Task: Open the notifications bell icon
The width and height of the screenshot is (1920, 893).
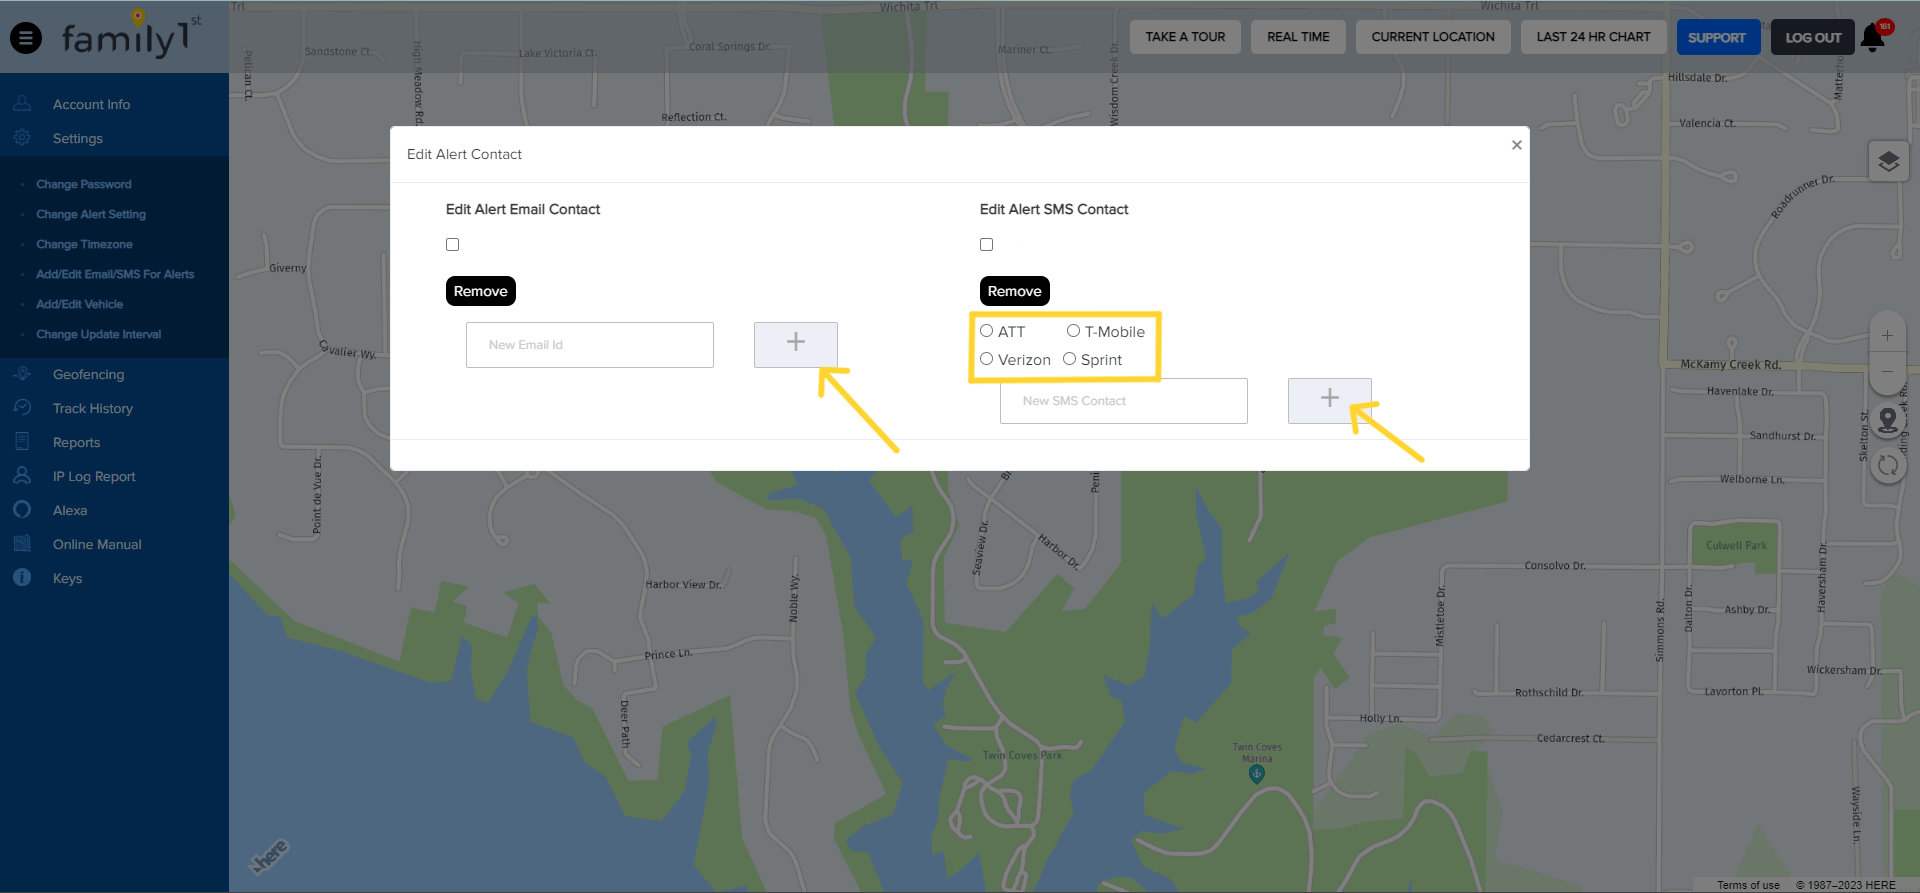Action: [x=1873, y=38]
